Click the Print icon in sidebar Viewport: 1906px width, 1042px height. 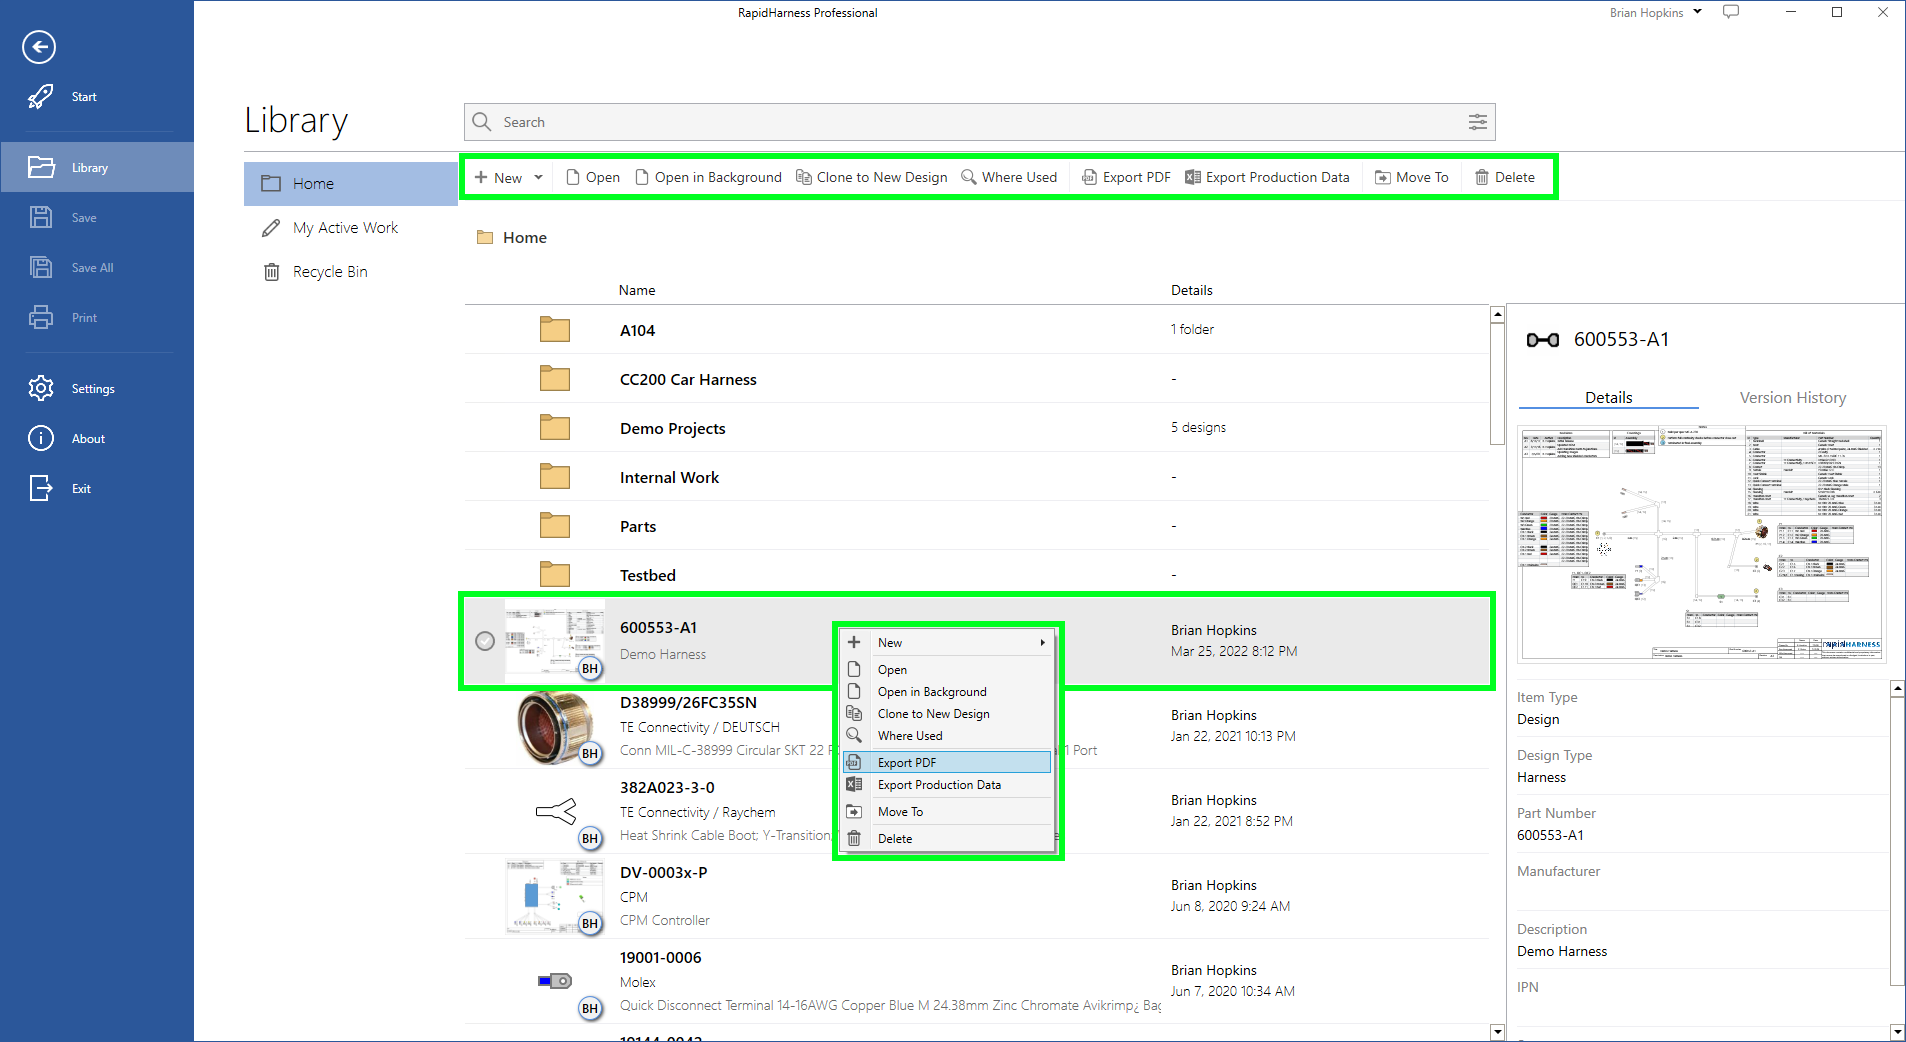pyautogui.click(x=41, y=317)
